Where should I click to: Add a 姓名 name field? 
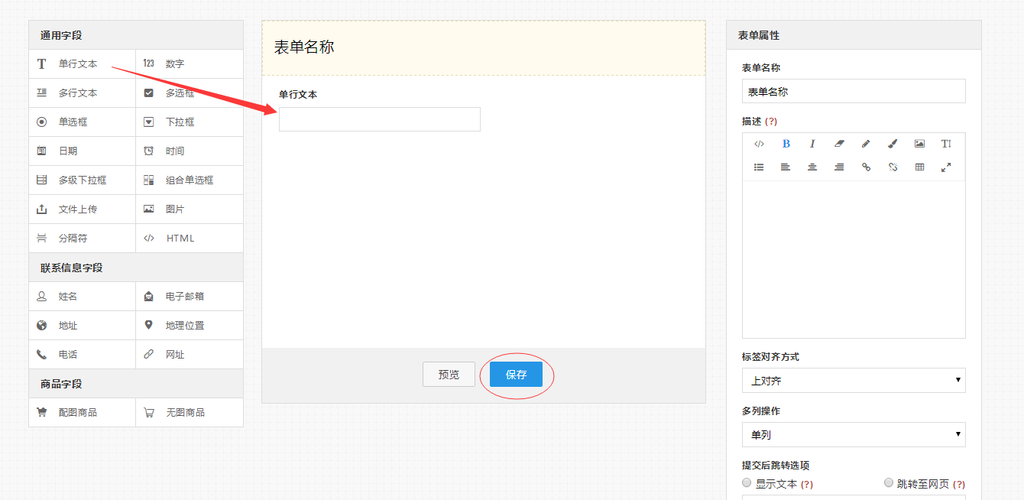tap(82, 296)
